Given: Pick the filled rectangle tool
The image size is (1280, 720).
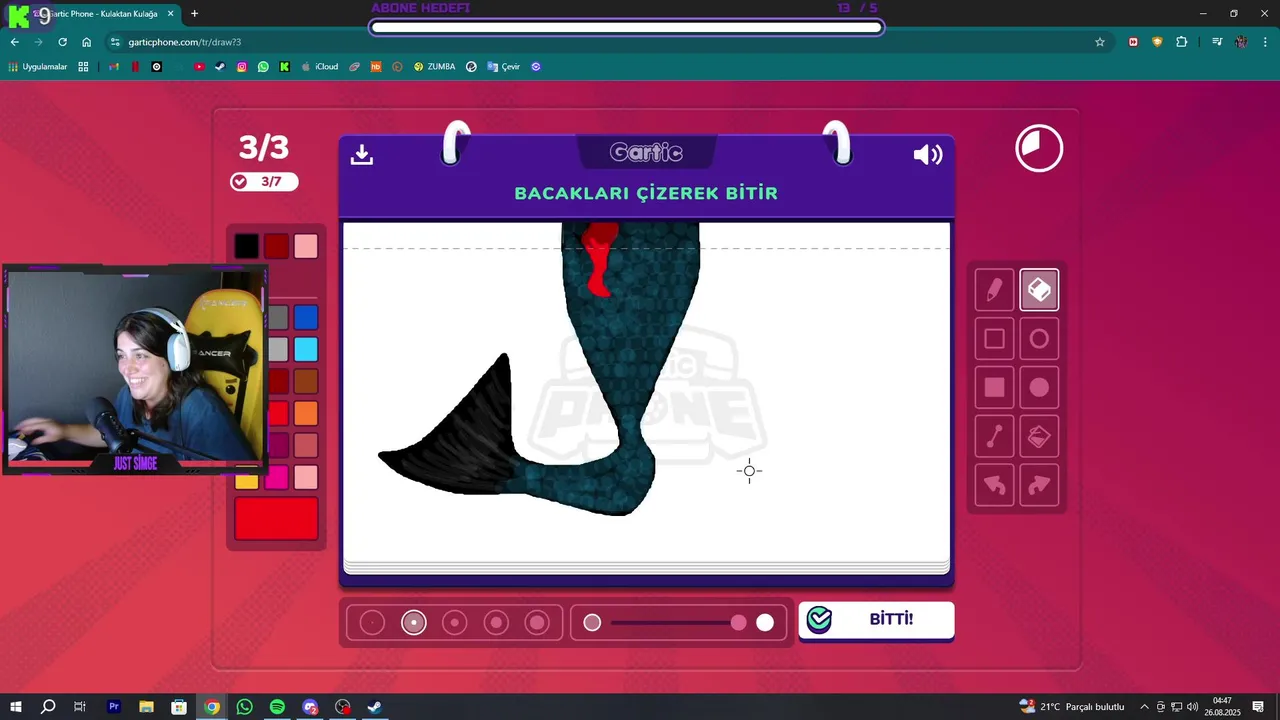Looking at the screenshot, I should tap(994, 387).
